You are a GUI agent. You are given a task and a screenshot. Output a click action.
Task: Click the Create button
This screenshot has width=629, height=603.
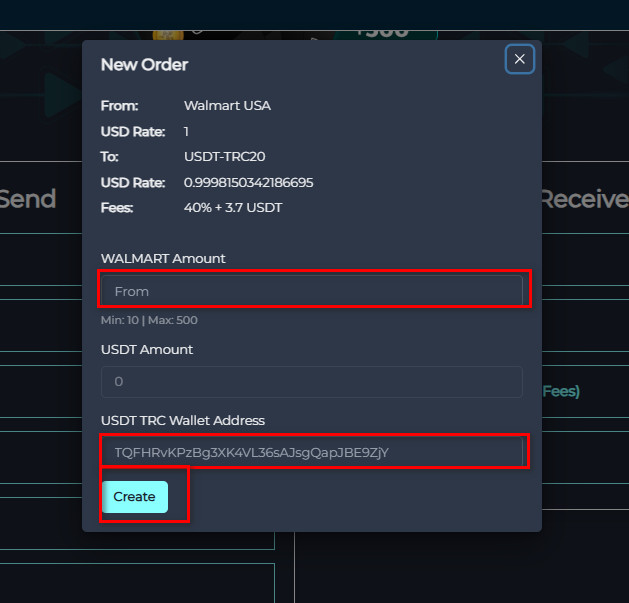[135, 497]
